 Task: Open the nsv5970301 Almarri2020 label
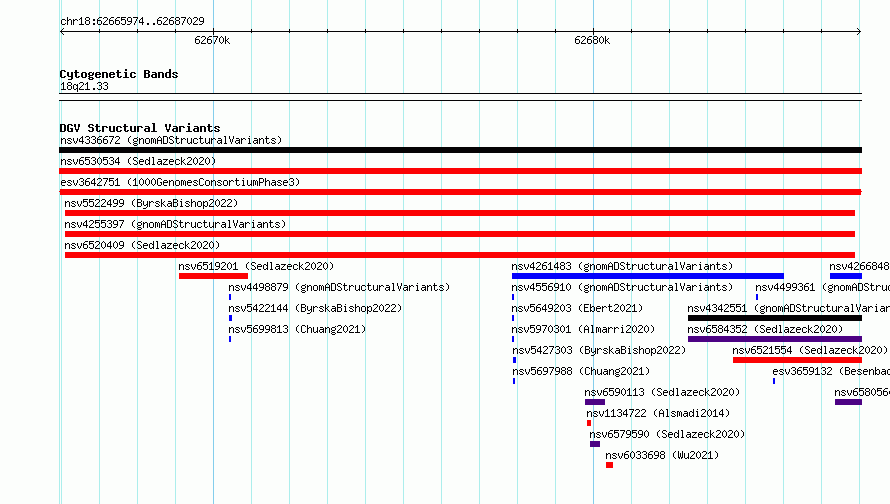coord(583,329)
